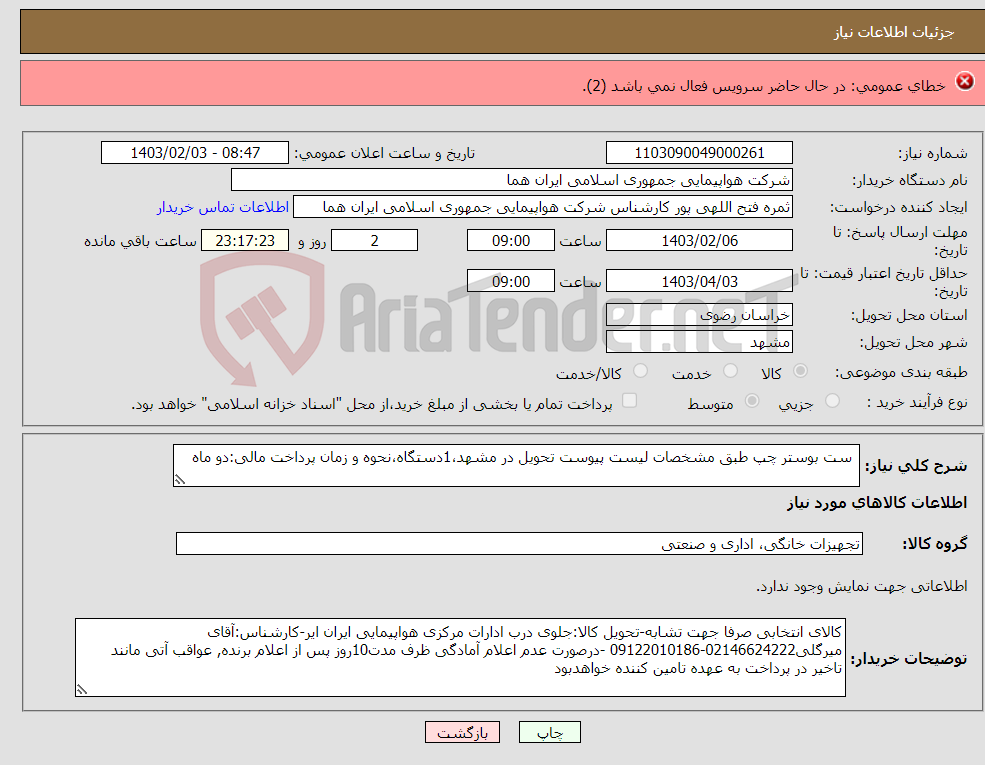This screenshot has width=985, height=765.
Task: Click the شرح کلی نیاز description textarea
Action: pos(516,465)
